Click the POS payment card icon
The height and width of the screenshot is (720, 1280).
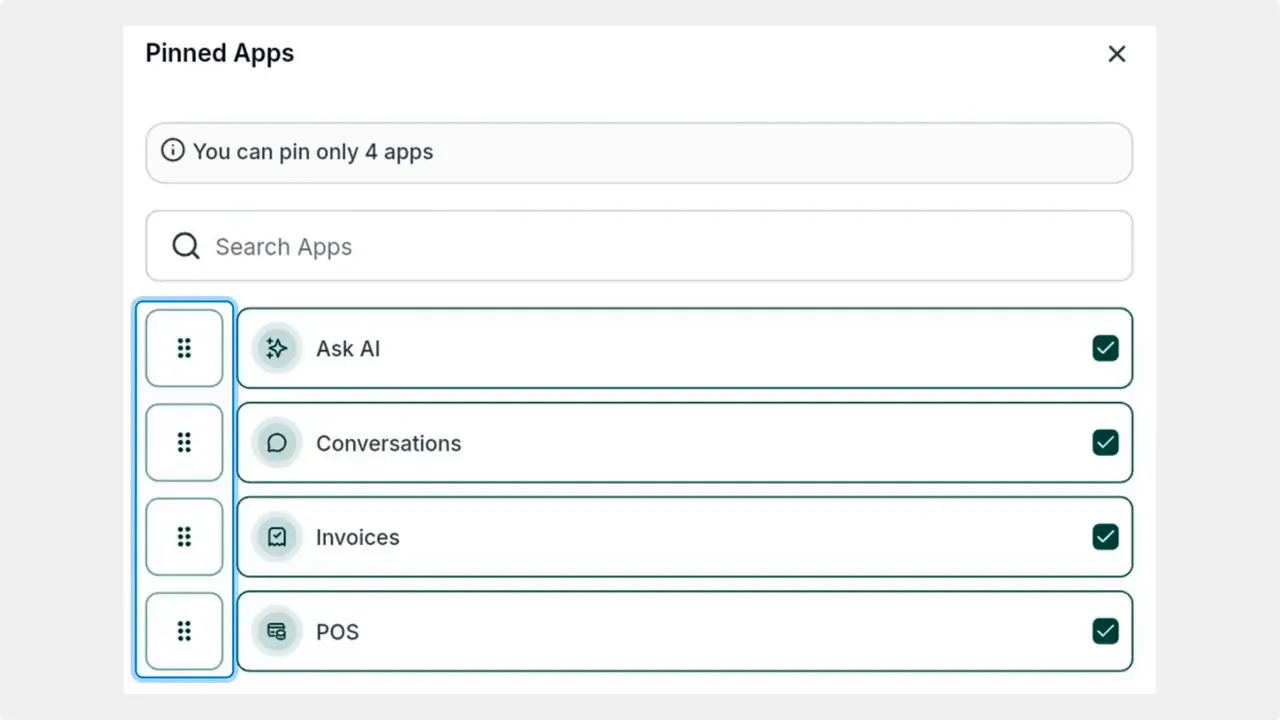tap(276, 631)
